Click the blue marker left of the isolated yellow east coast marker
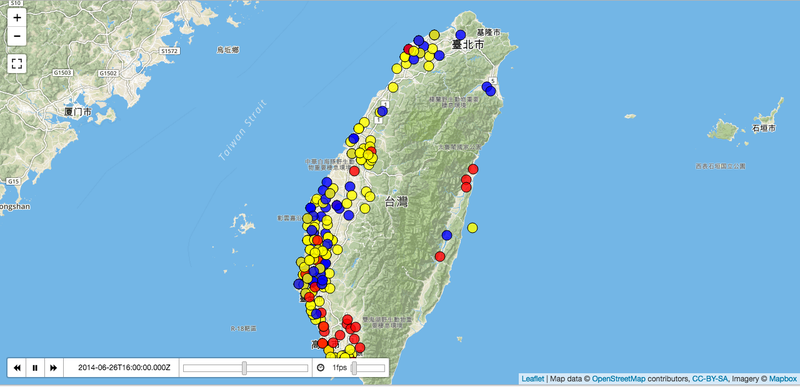The height and width of the screenshot is (387, 800). coord(447,235)
